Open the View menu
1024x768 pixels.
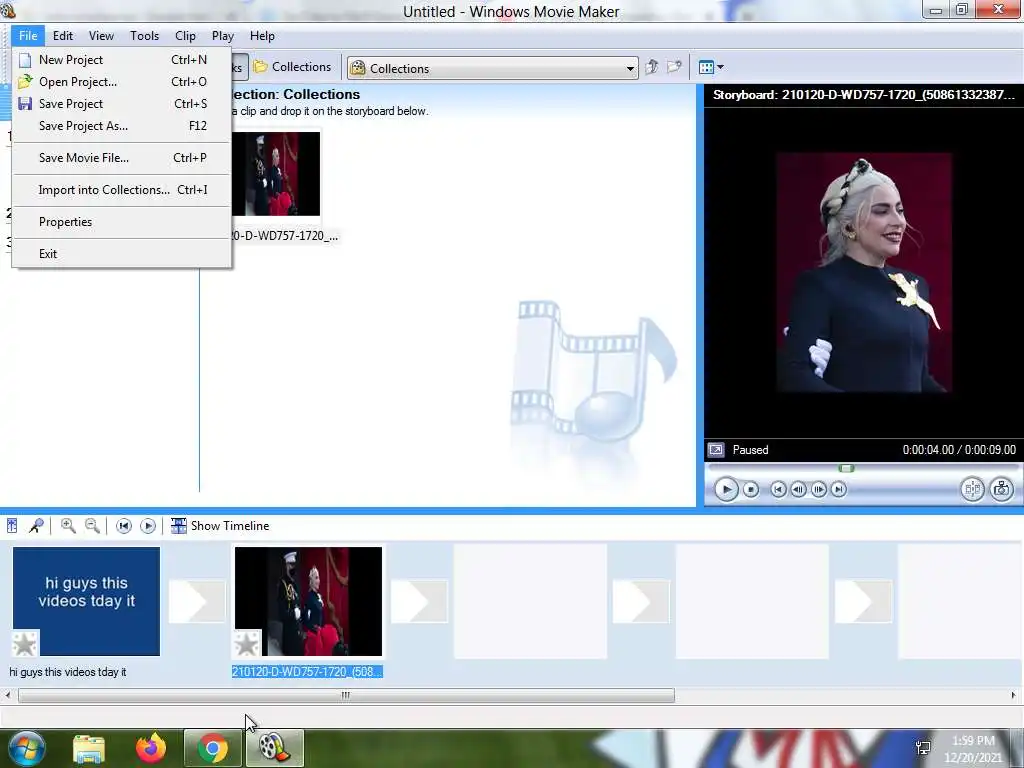[x=101, y=36]
